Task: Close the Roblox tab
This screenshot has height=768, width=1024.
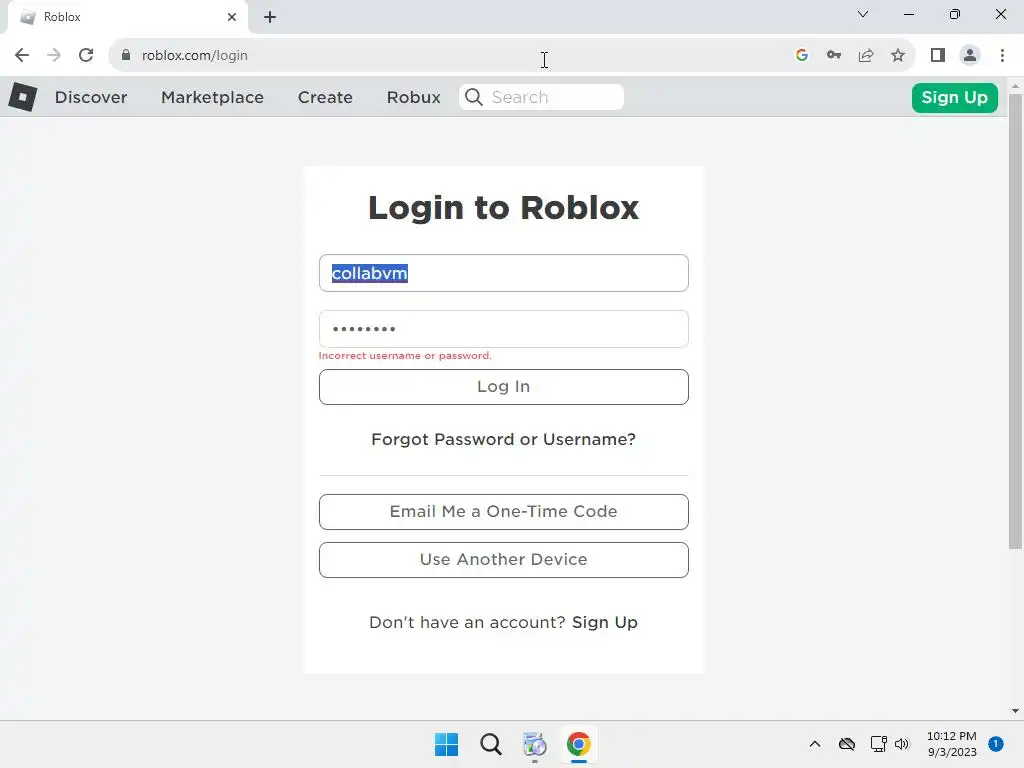Action: pyautogui.click(x=232, y=17)
